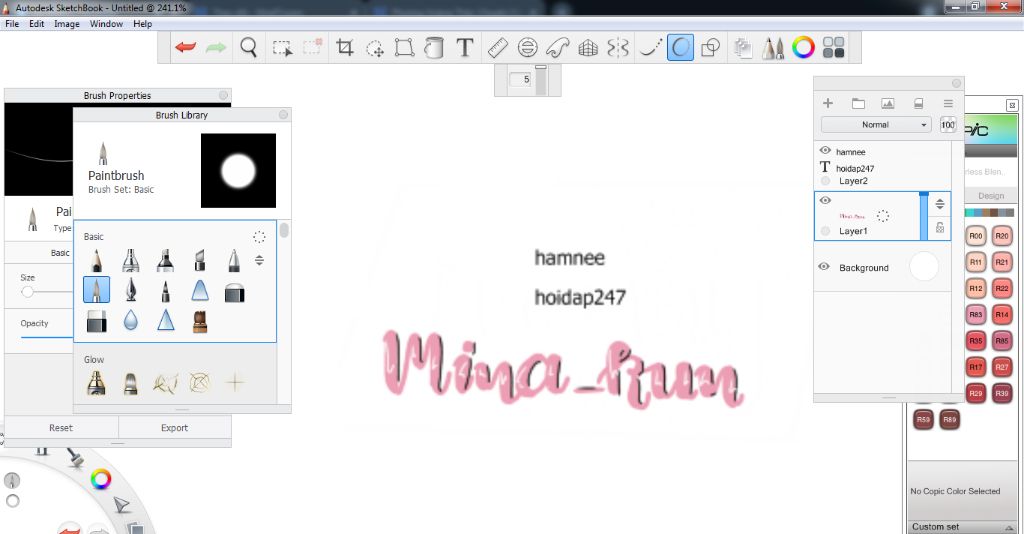1024x534 pixels.
Task: Select the water drop Smear brush
Action: [131, 321]
